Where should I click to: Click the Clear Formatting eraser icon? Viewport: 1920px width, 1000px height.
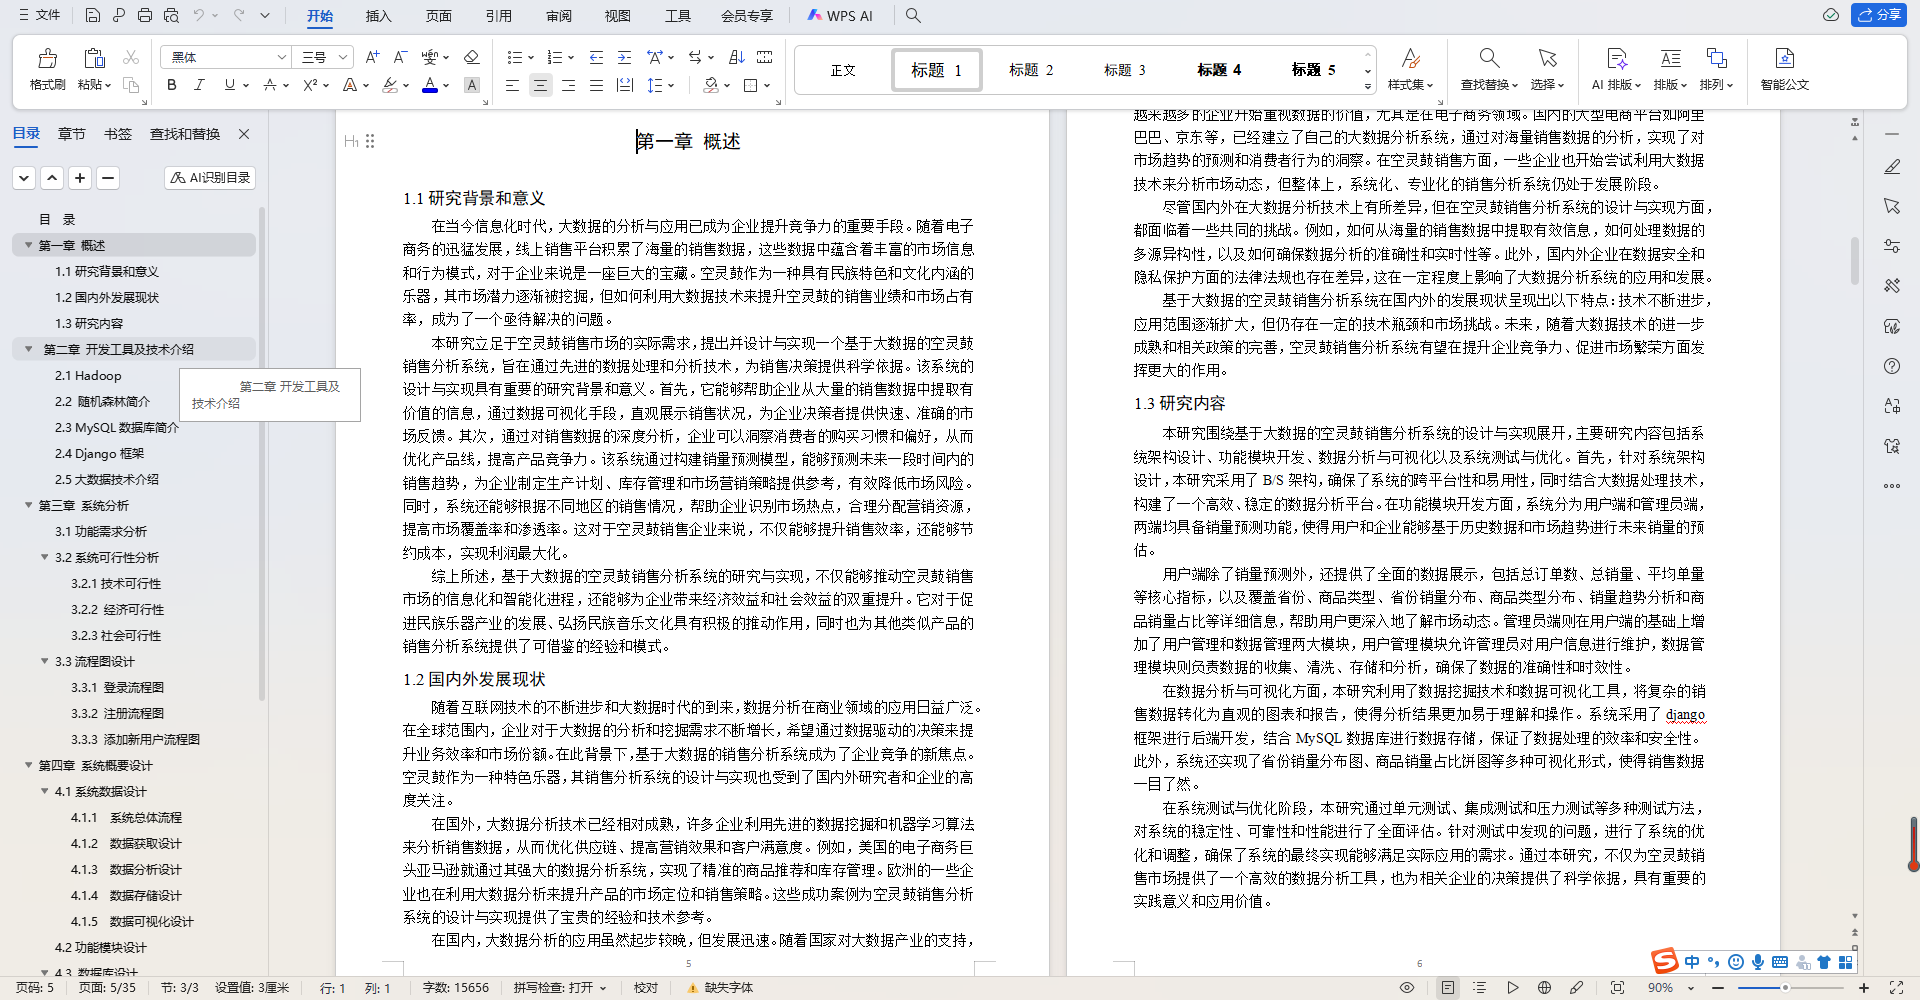click(472, 57)
